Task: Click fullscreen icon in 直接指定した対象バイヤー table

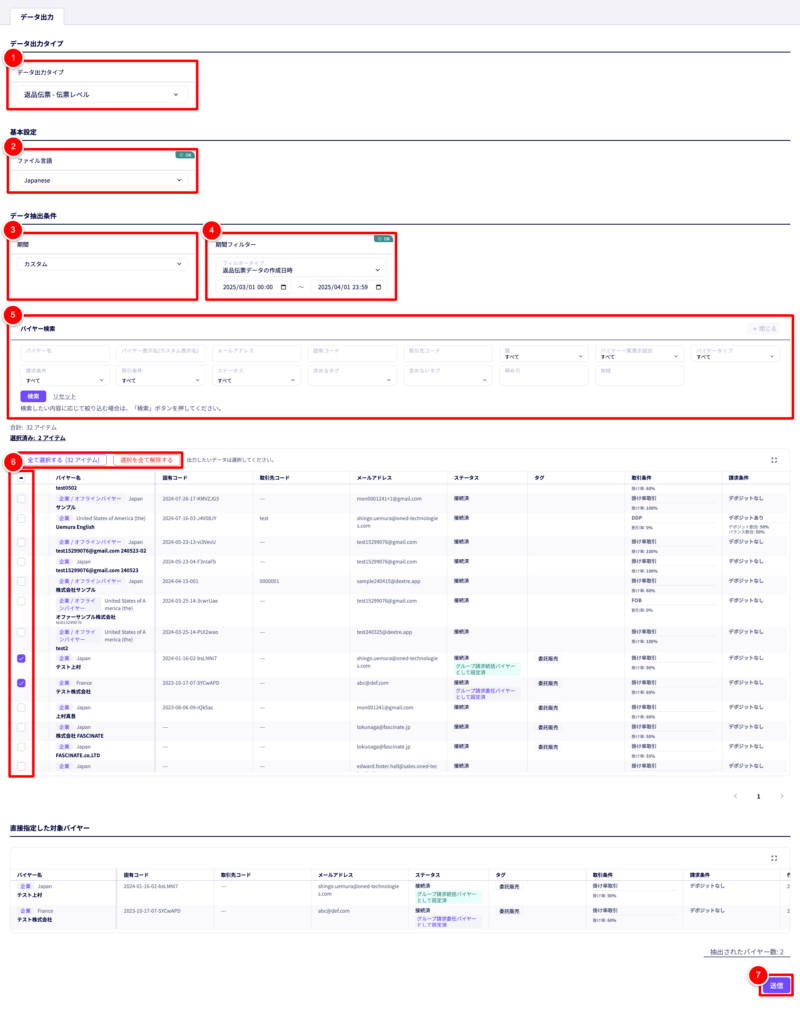Action: (774, 857)
